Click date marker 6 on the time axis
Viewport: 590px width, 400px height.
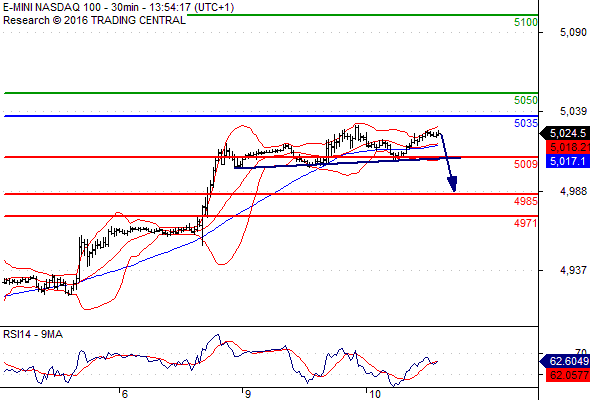(x=125, y=394)
